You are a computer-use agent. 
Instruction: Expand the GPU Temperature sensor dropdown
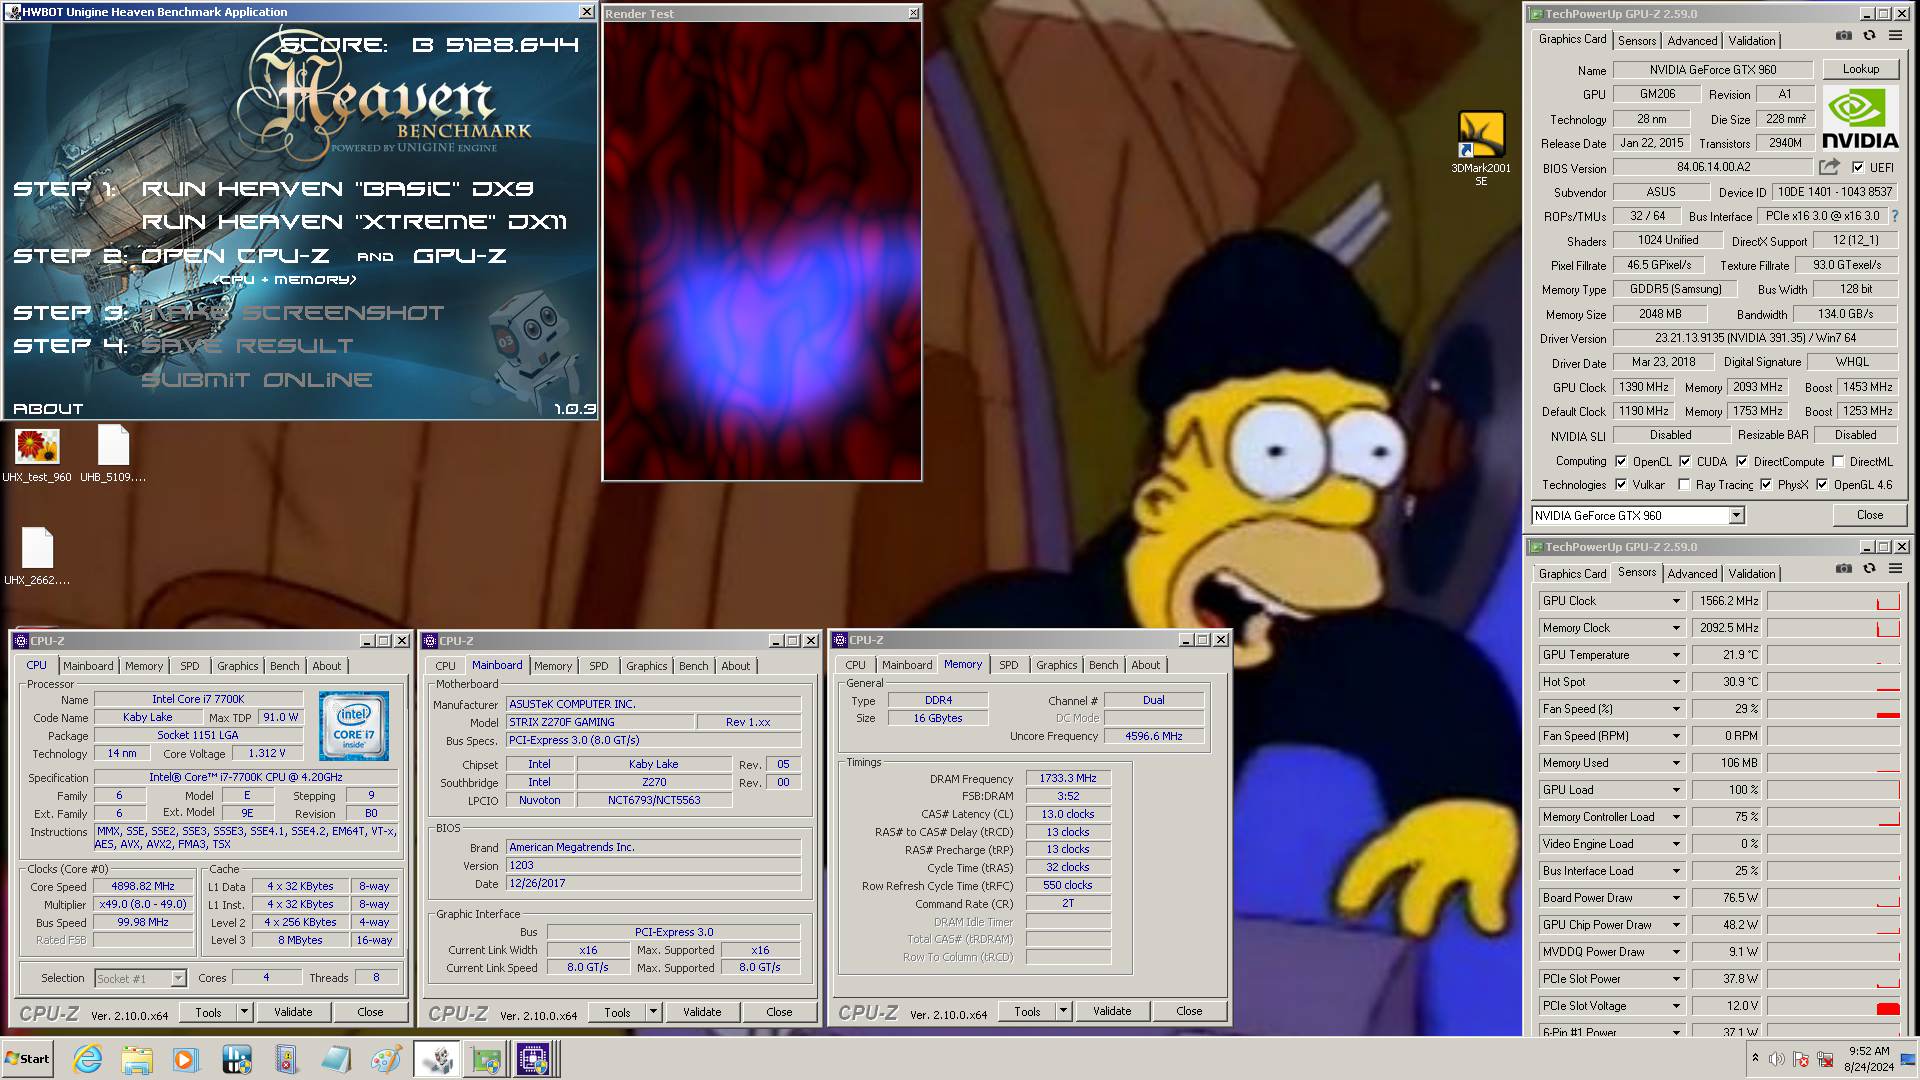(1676, 655)
